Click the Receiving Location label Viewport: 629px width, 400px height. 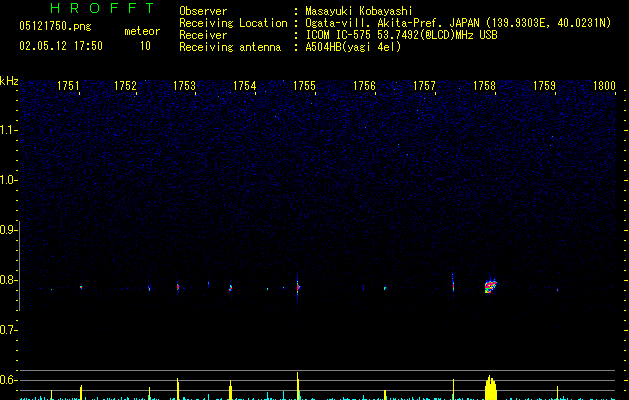(233, 23)
